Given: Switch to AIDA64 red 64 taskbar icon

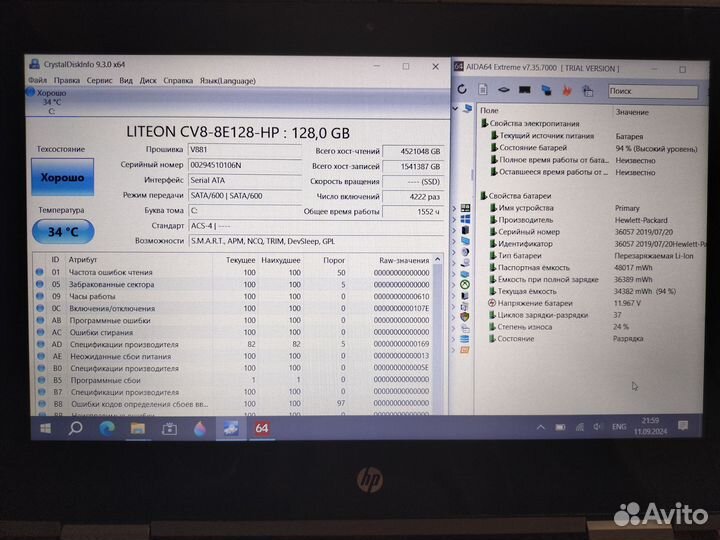Looking at the screenshot, I should coord(262,428).
